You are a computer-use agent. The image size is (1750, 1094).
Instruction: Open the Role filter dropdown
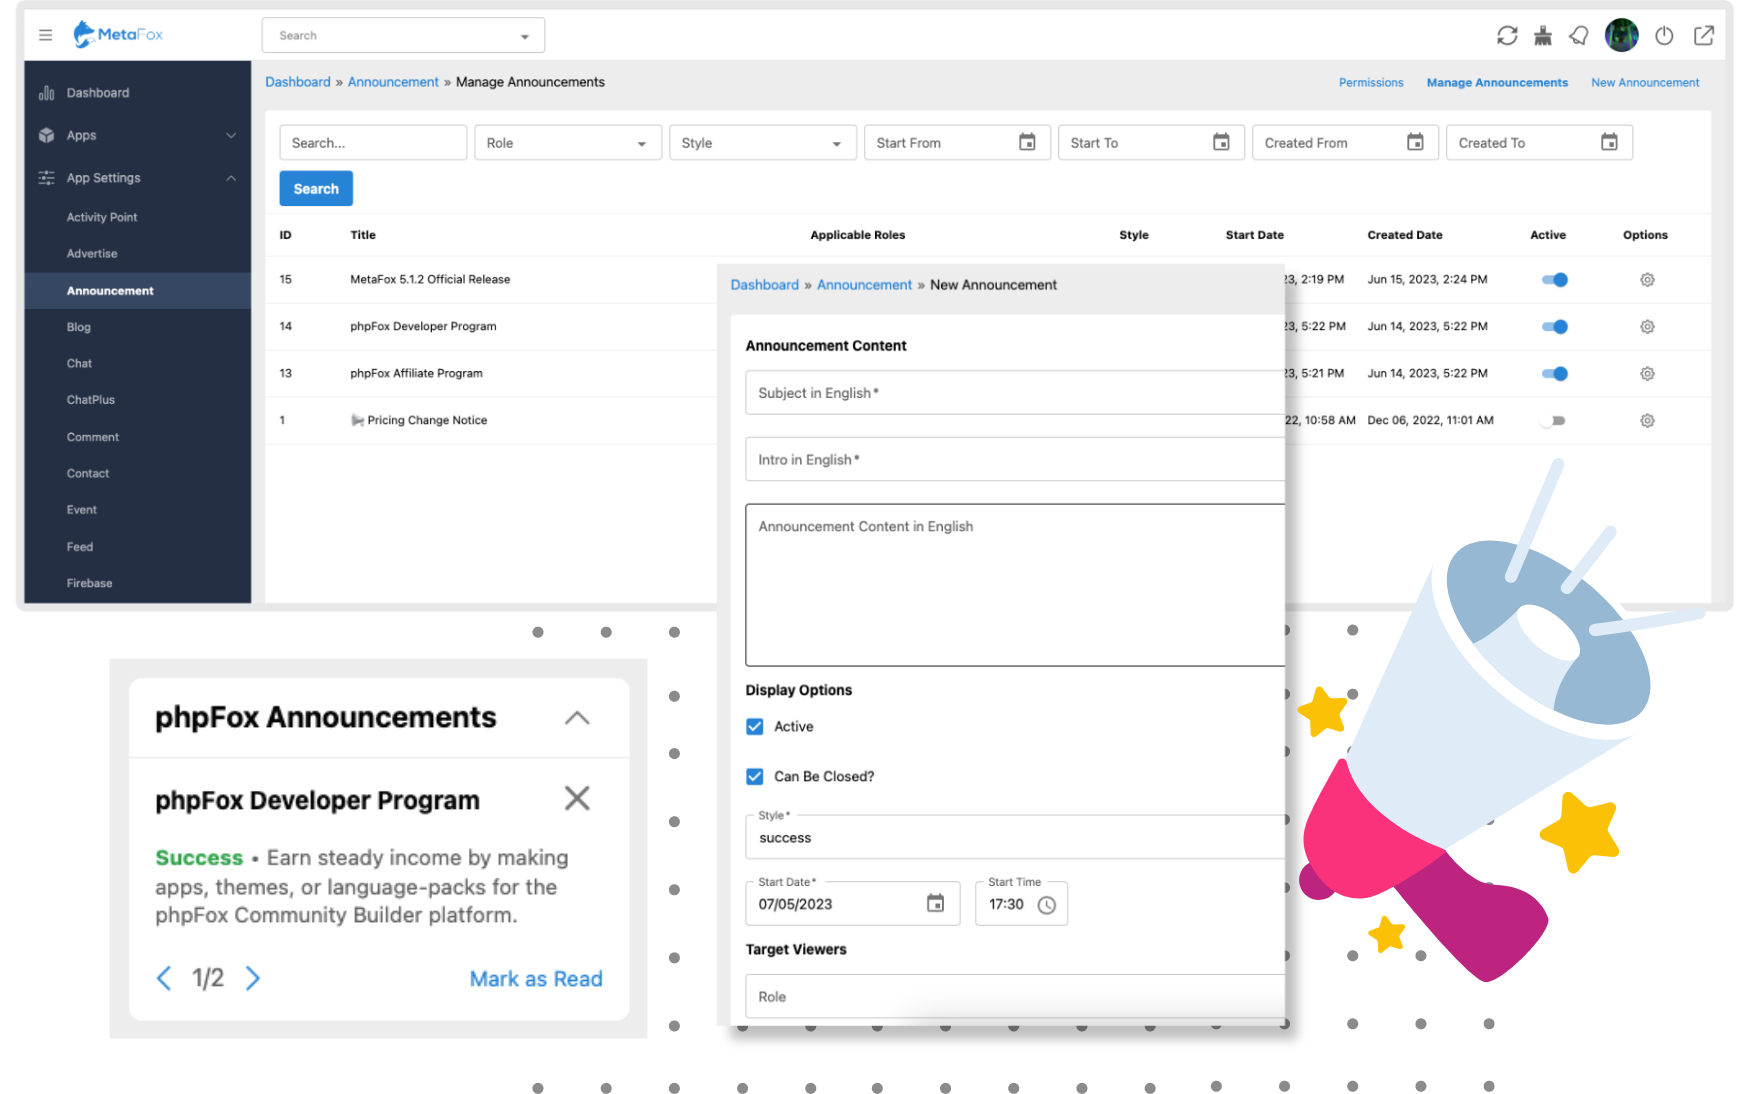tap(567, 143)
